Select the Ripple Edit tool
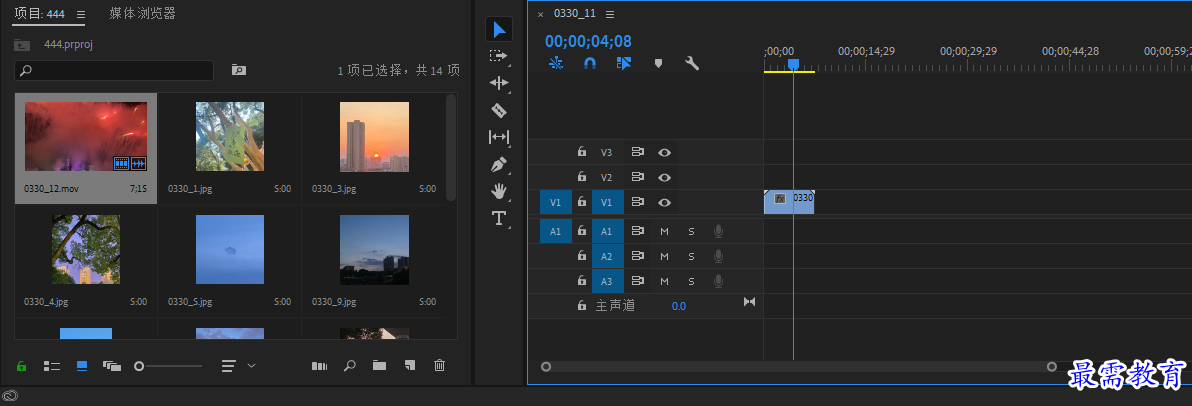This screenshot has width=1192, height=406. click(499, 83)
